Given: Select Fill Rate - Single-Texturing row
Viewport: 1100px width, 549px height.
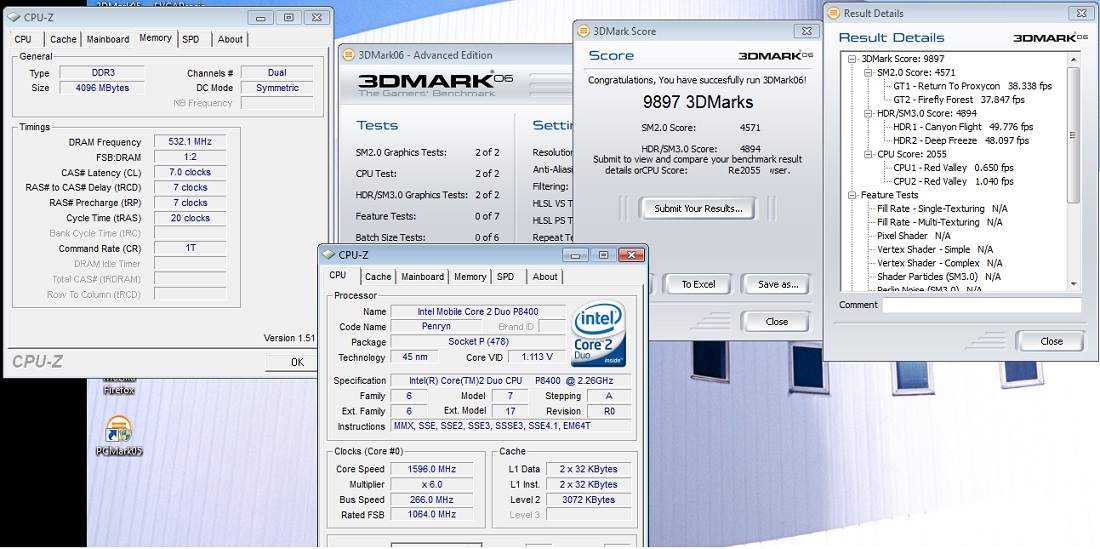Looking at the screenshot, I should click(940, 209).
